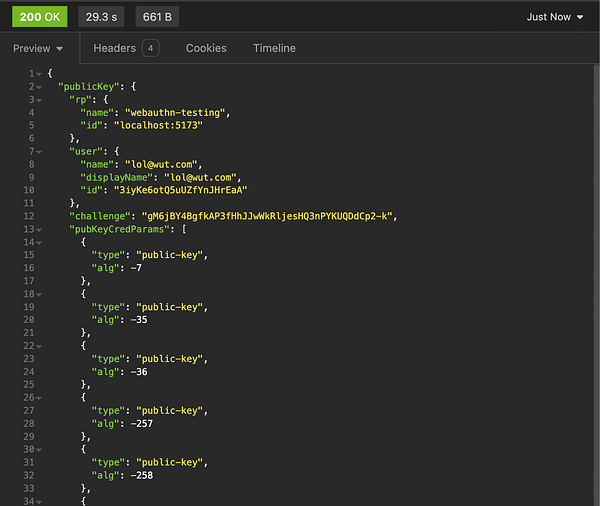
Task: Click the alg value -36
Action: click(x=139, y=372)
